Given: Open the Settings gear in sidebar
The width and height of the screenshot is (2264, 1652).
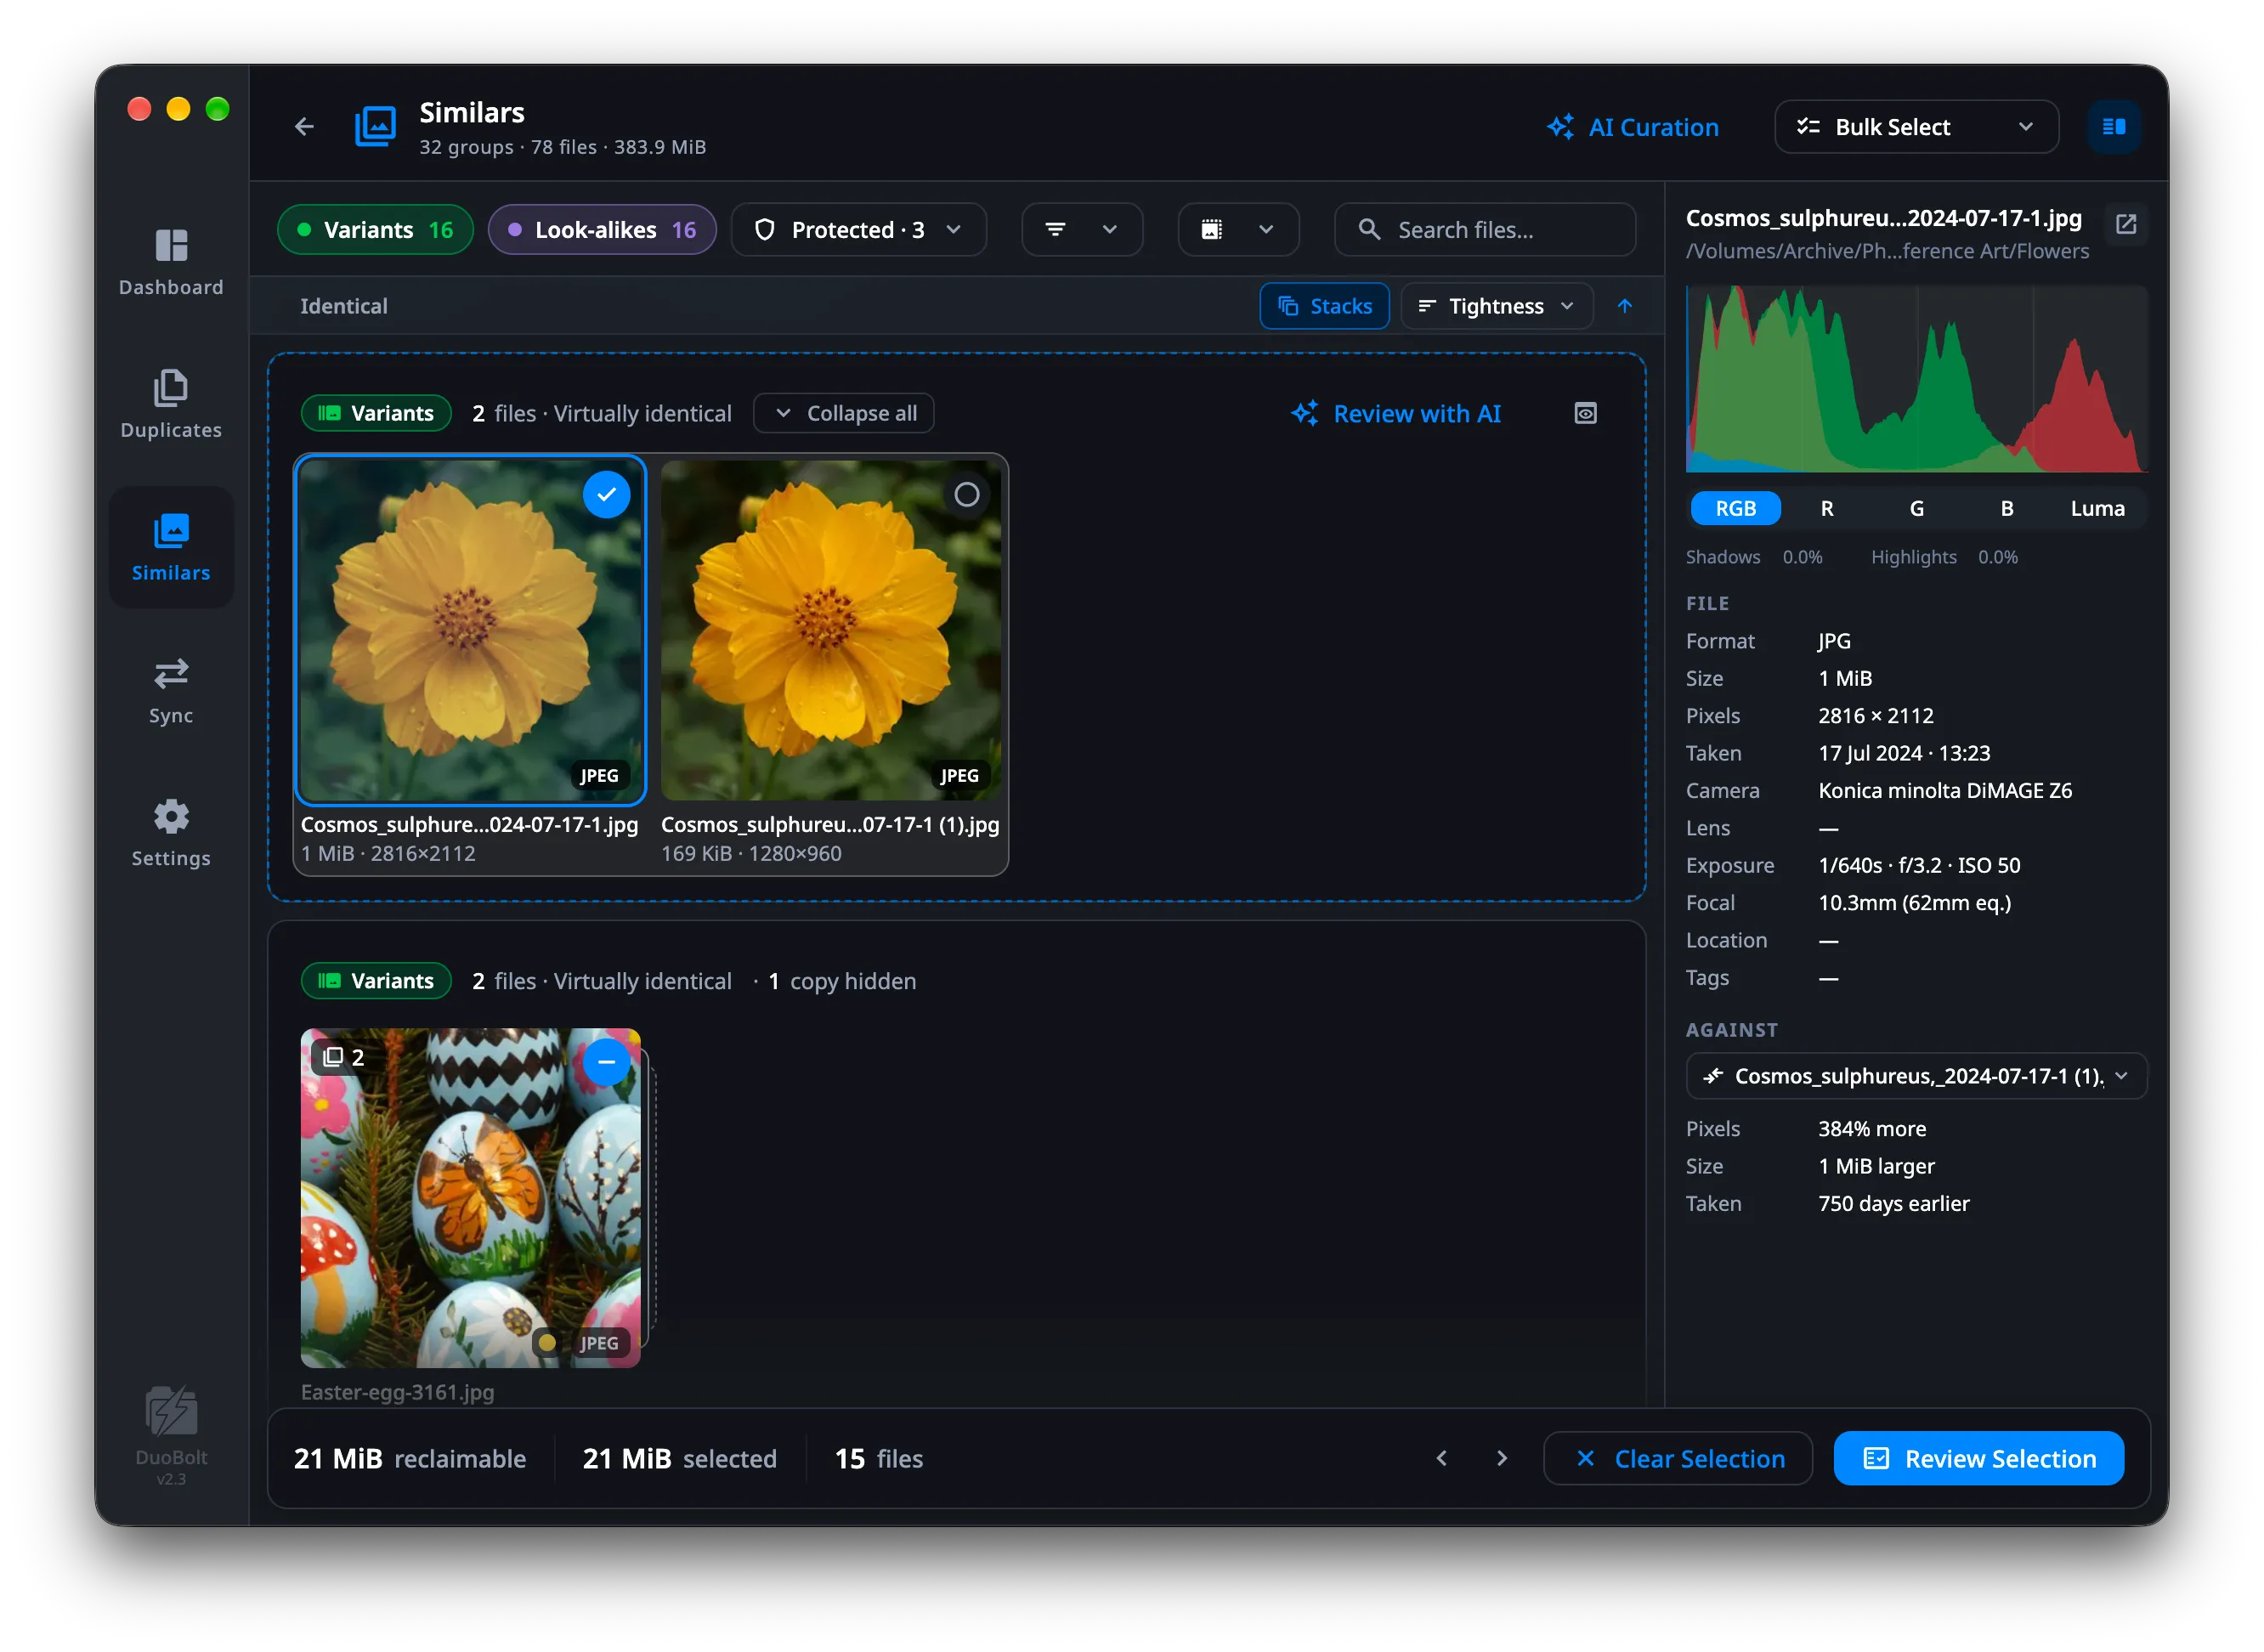Looking at the screenshot, I should (x=171, y=833).
